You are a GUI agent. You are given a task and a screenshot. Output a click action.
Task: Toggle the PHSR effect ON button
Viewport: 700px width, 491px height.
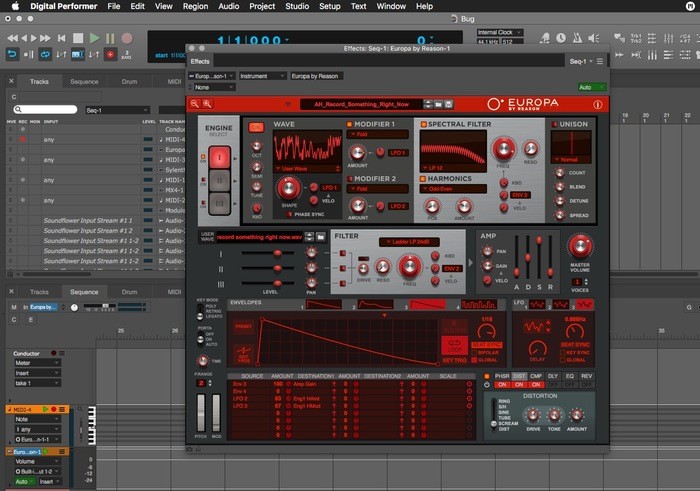pyautogui.click(x=502, y=384)
